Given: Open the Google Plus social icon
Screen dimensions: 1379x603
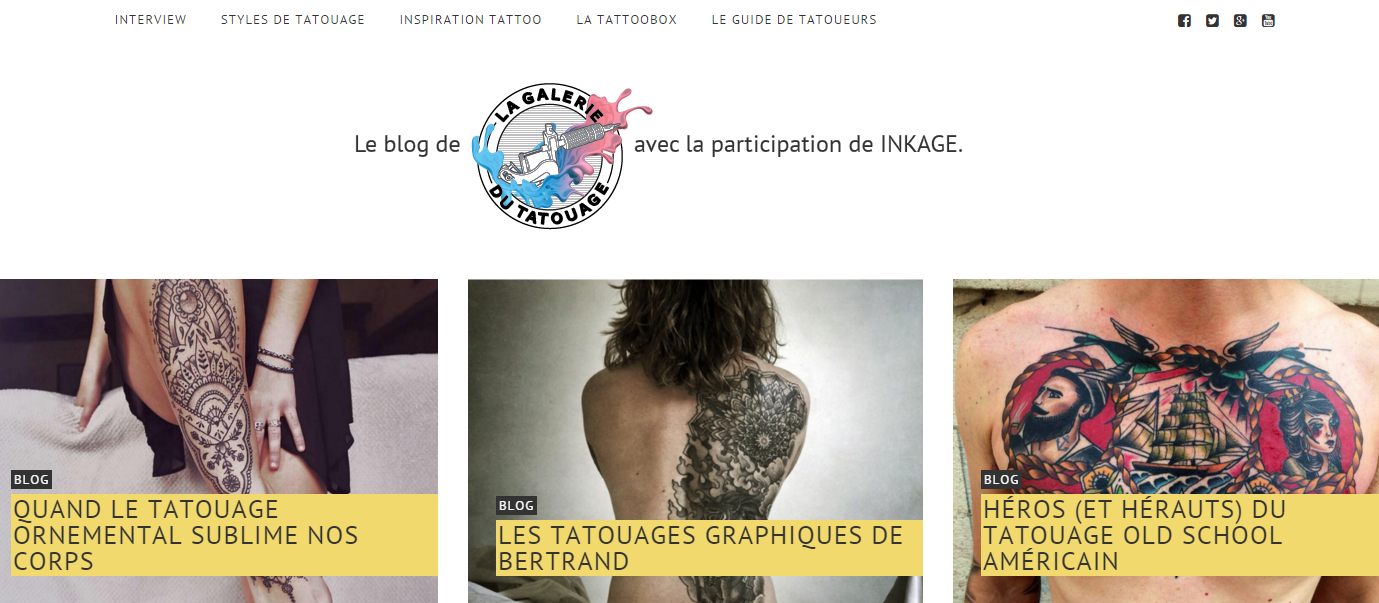Looking at the screenshot, I should [x=1240, y=20].
